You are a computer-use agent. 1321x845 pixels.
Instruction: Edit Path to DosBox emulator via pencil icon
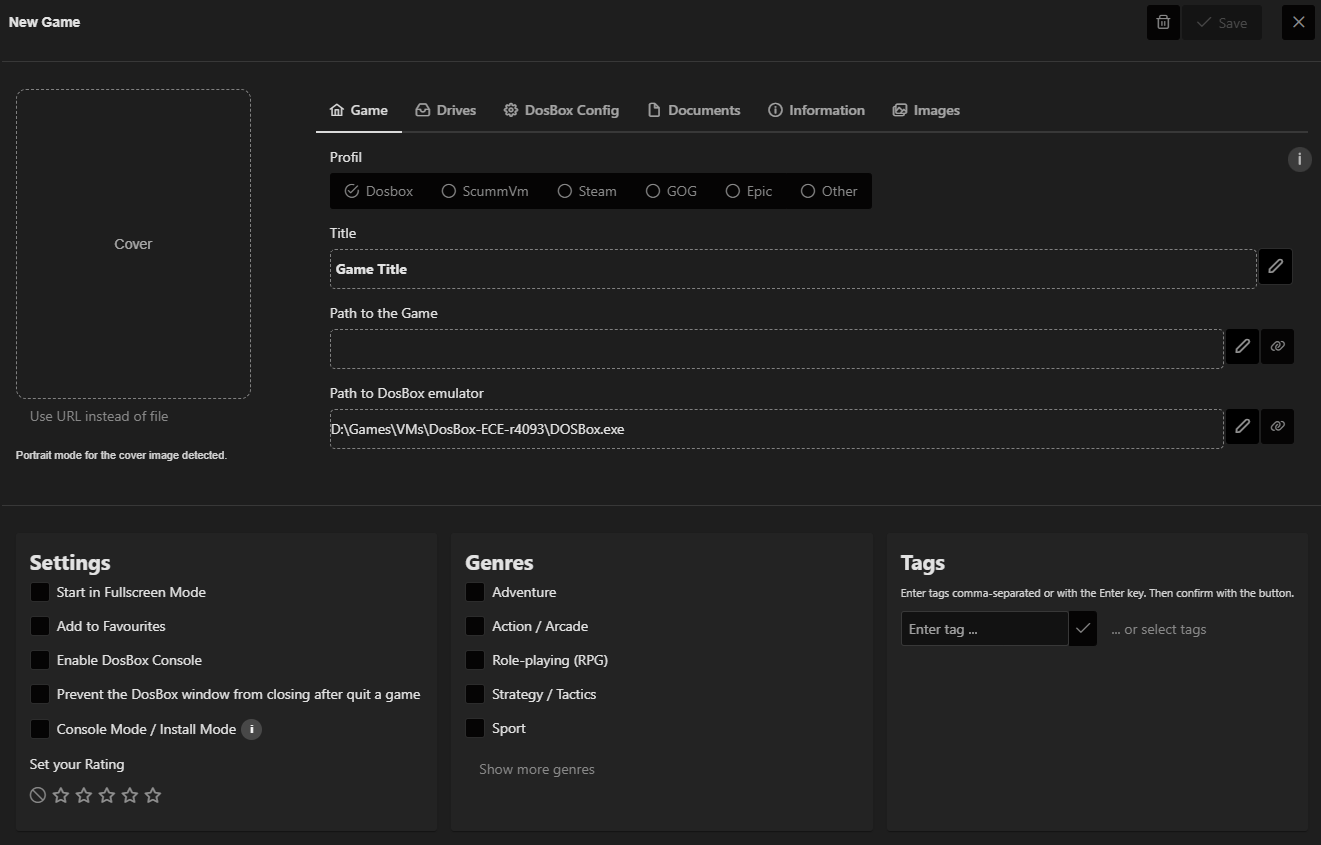(x=1242, y=426)
